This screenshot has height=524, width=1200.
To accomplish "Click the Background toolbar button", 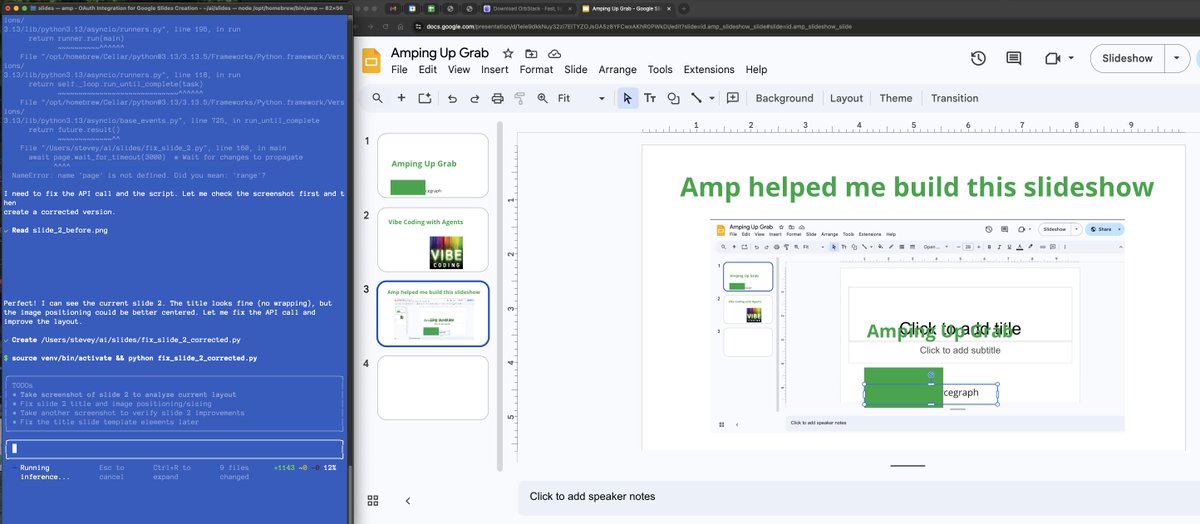I will coord(784,98).
